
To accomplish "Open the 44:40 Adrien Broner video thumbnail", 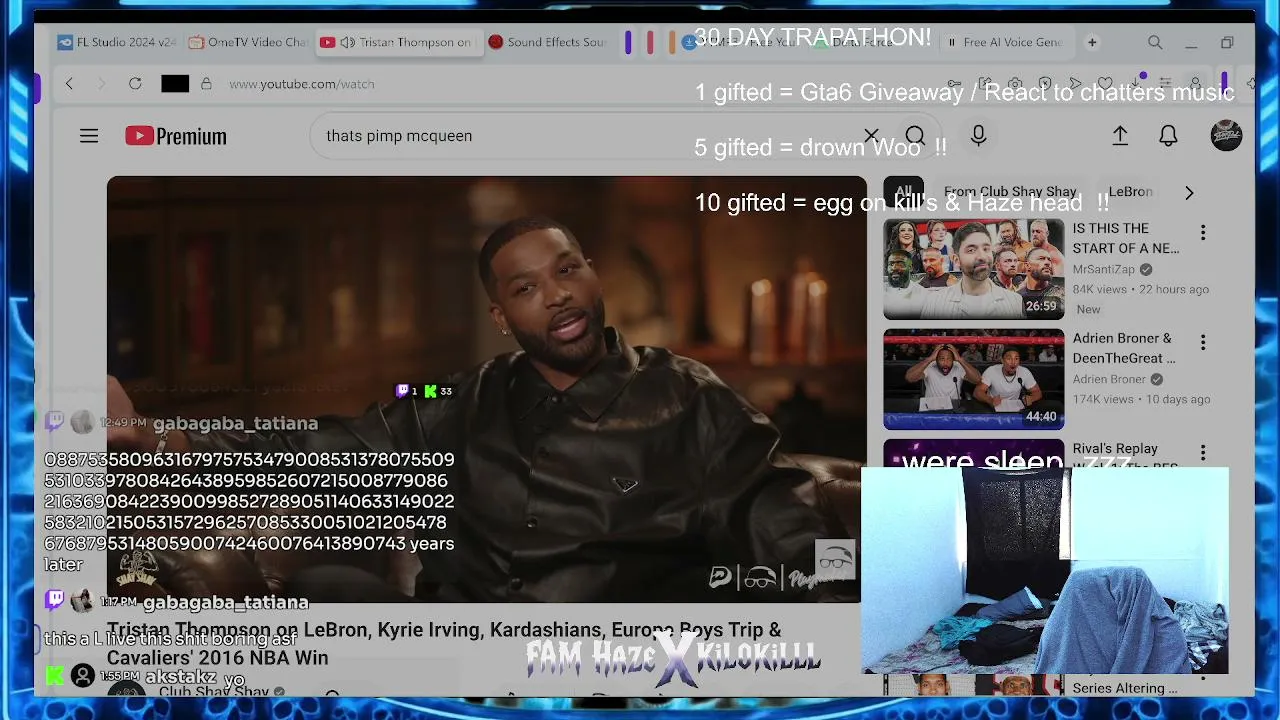I will (x=974, y=379).
